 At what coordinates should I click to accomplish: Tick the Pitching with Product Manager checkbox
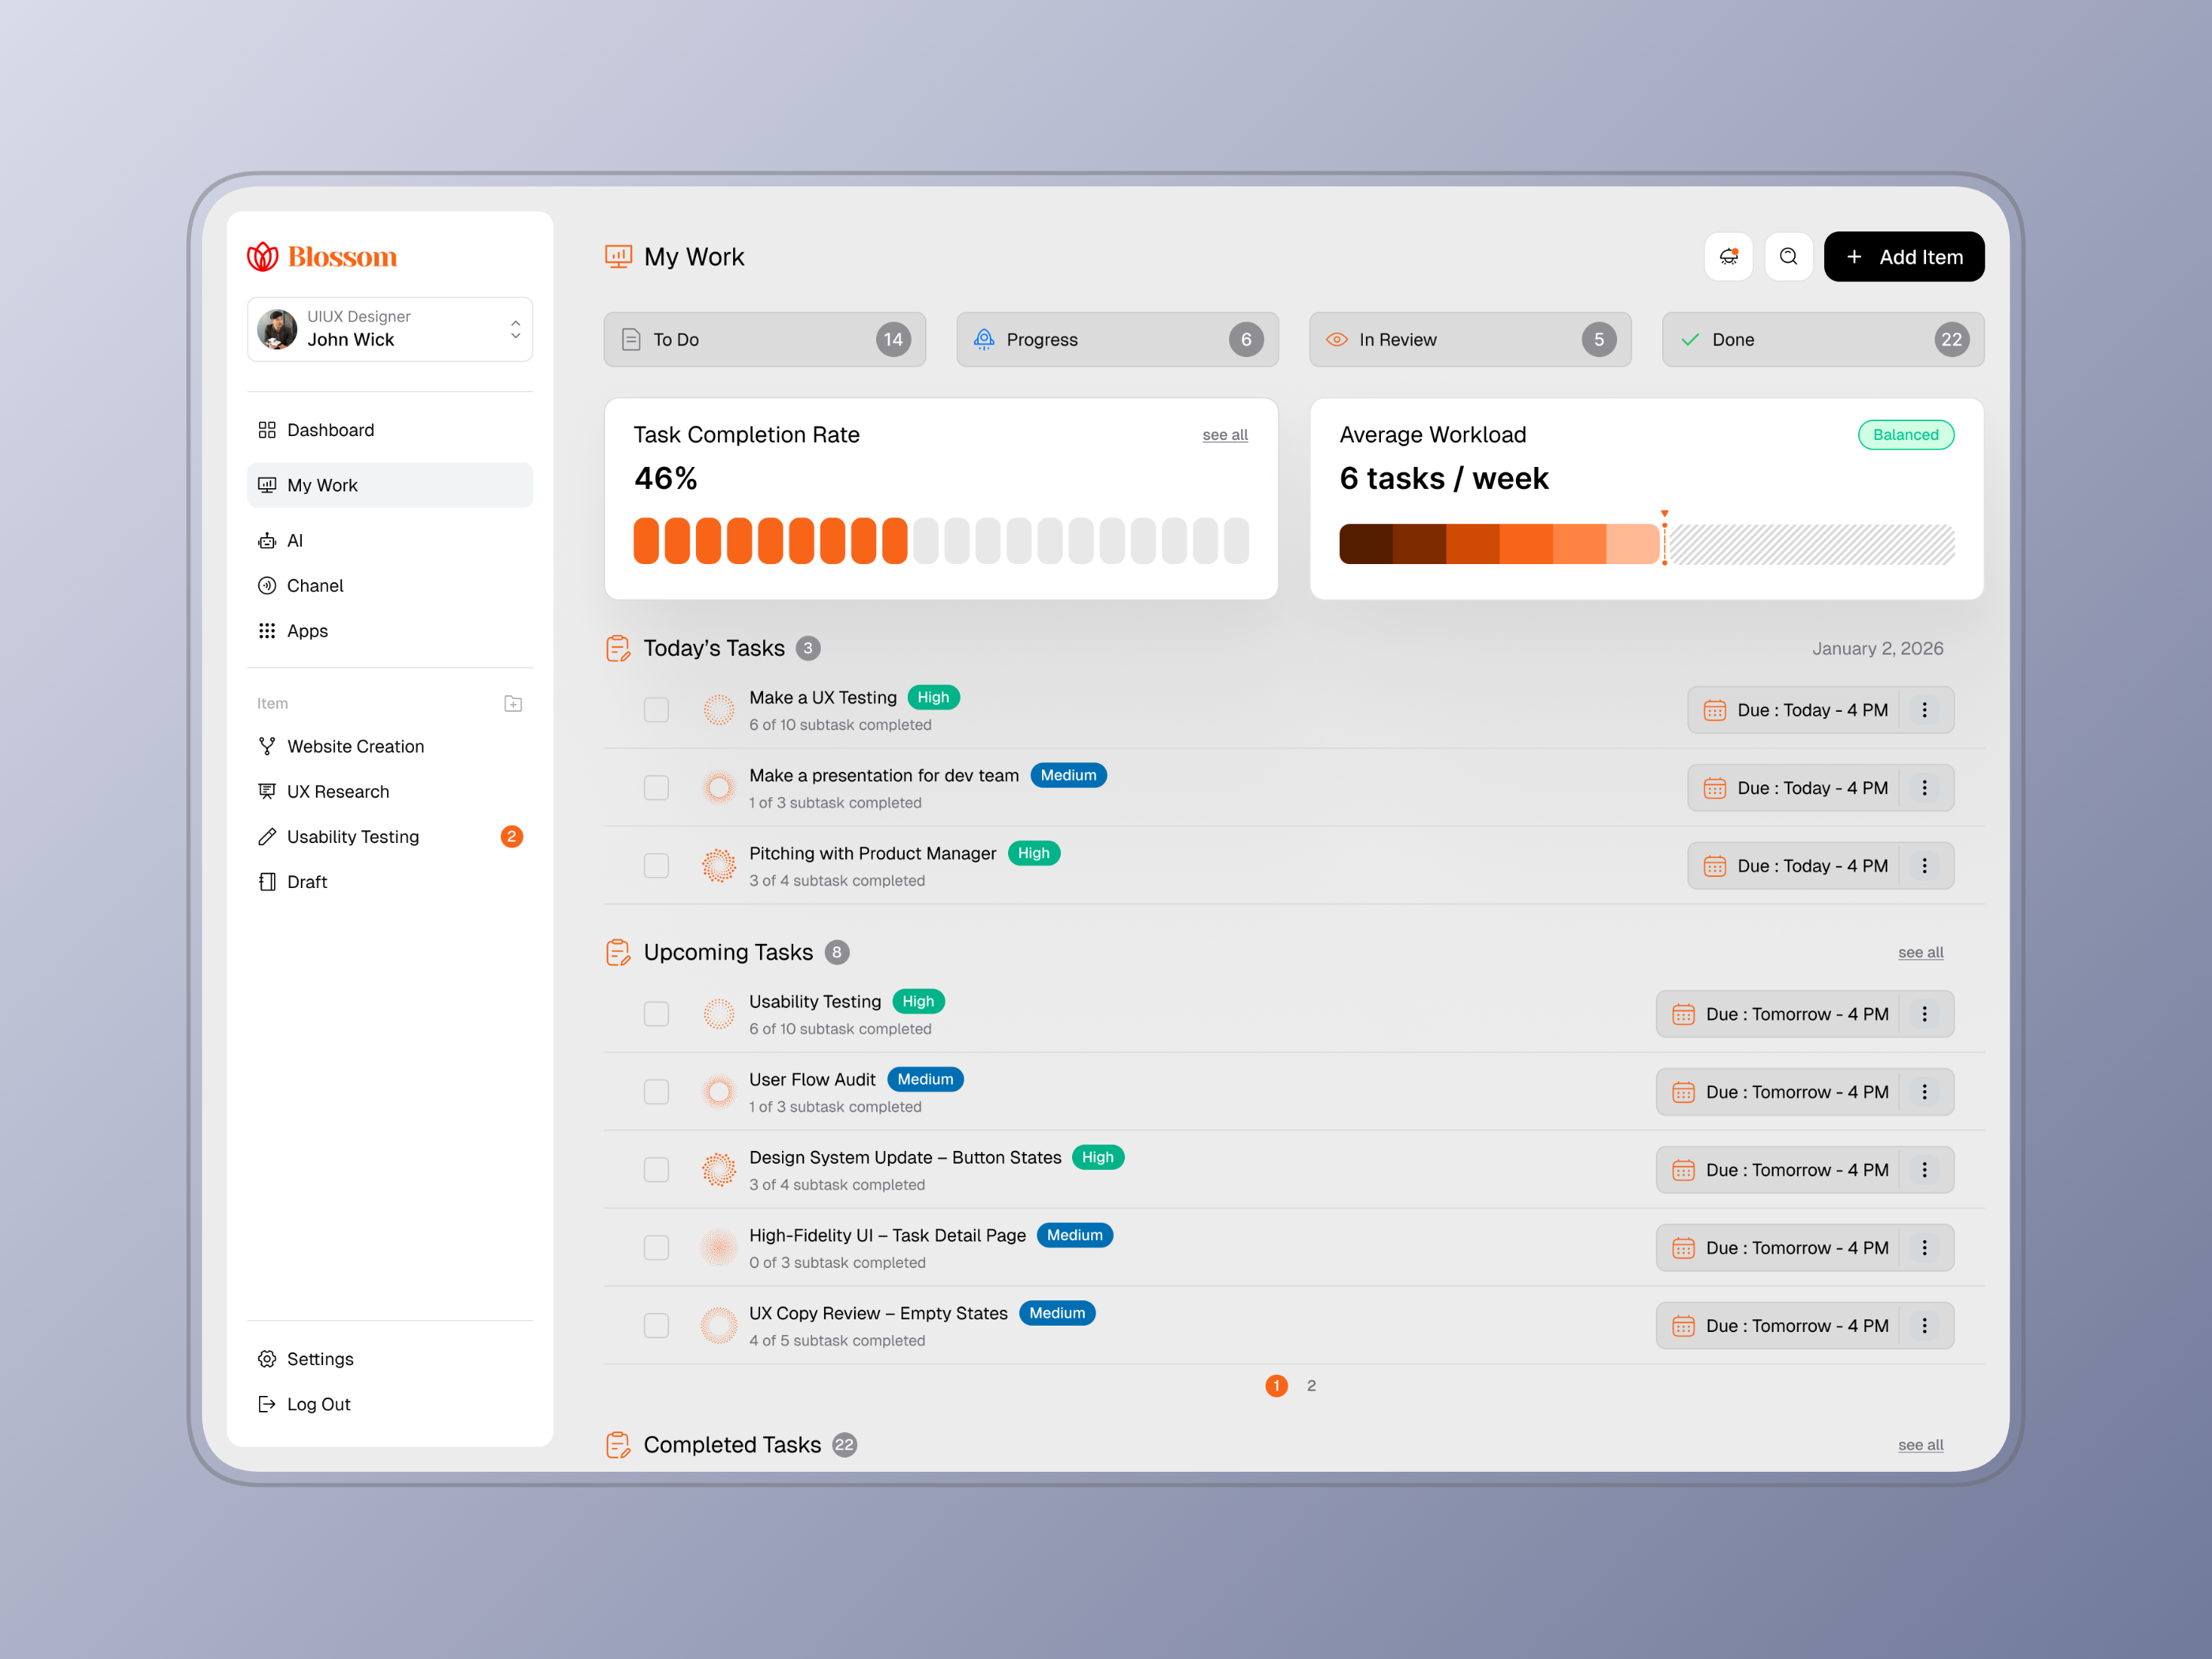coord(656,866)
